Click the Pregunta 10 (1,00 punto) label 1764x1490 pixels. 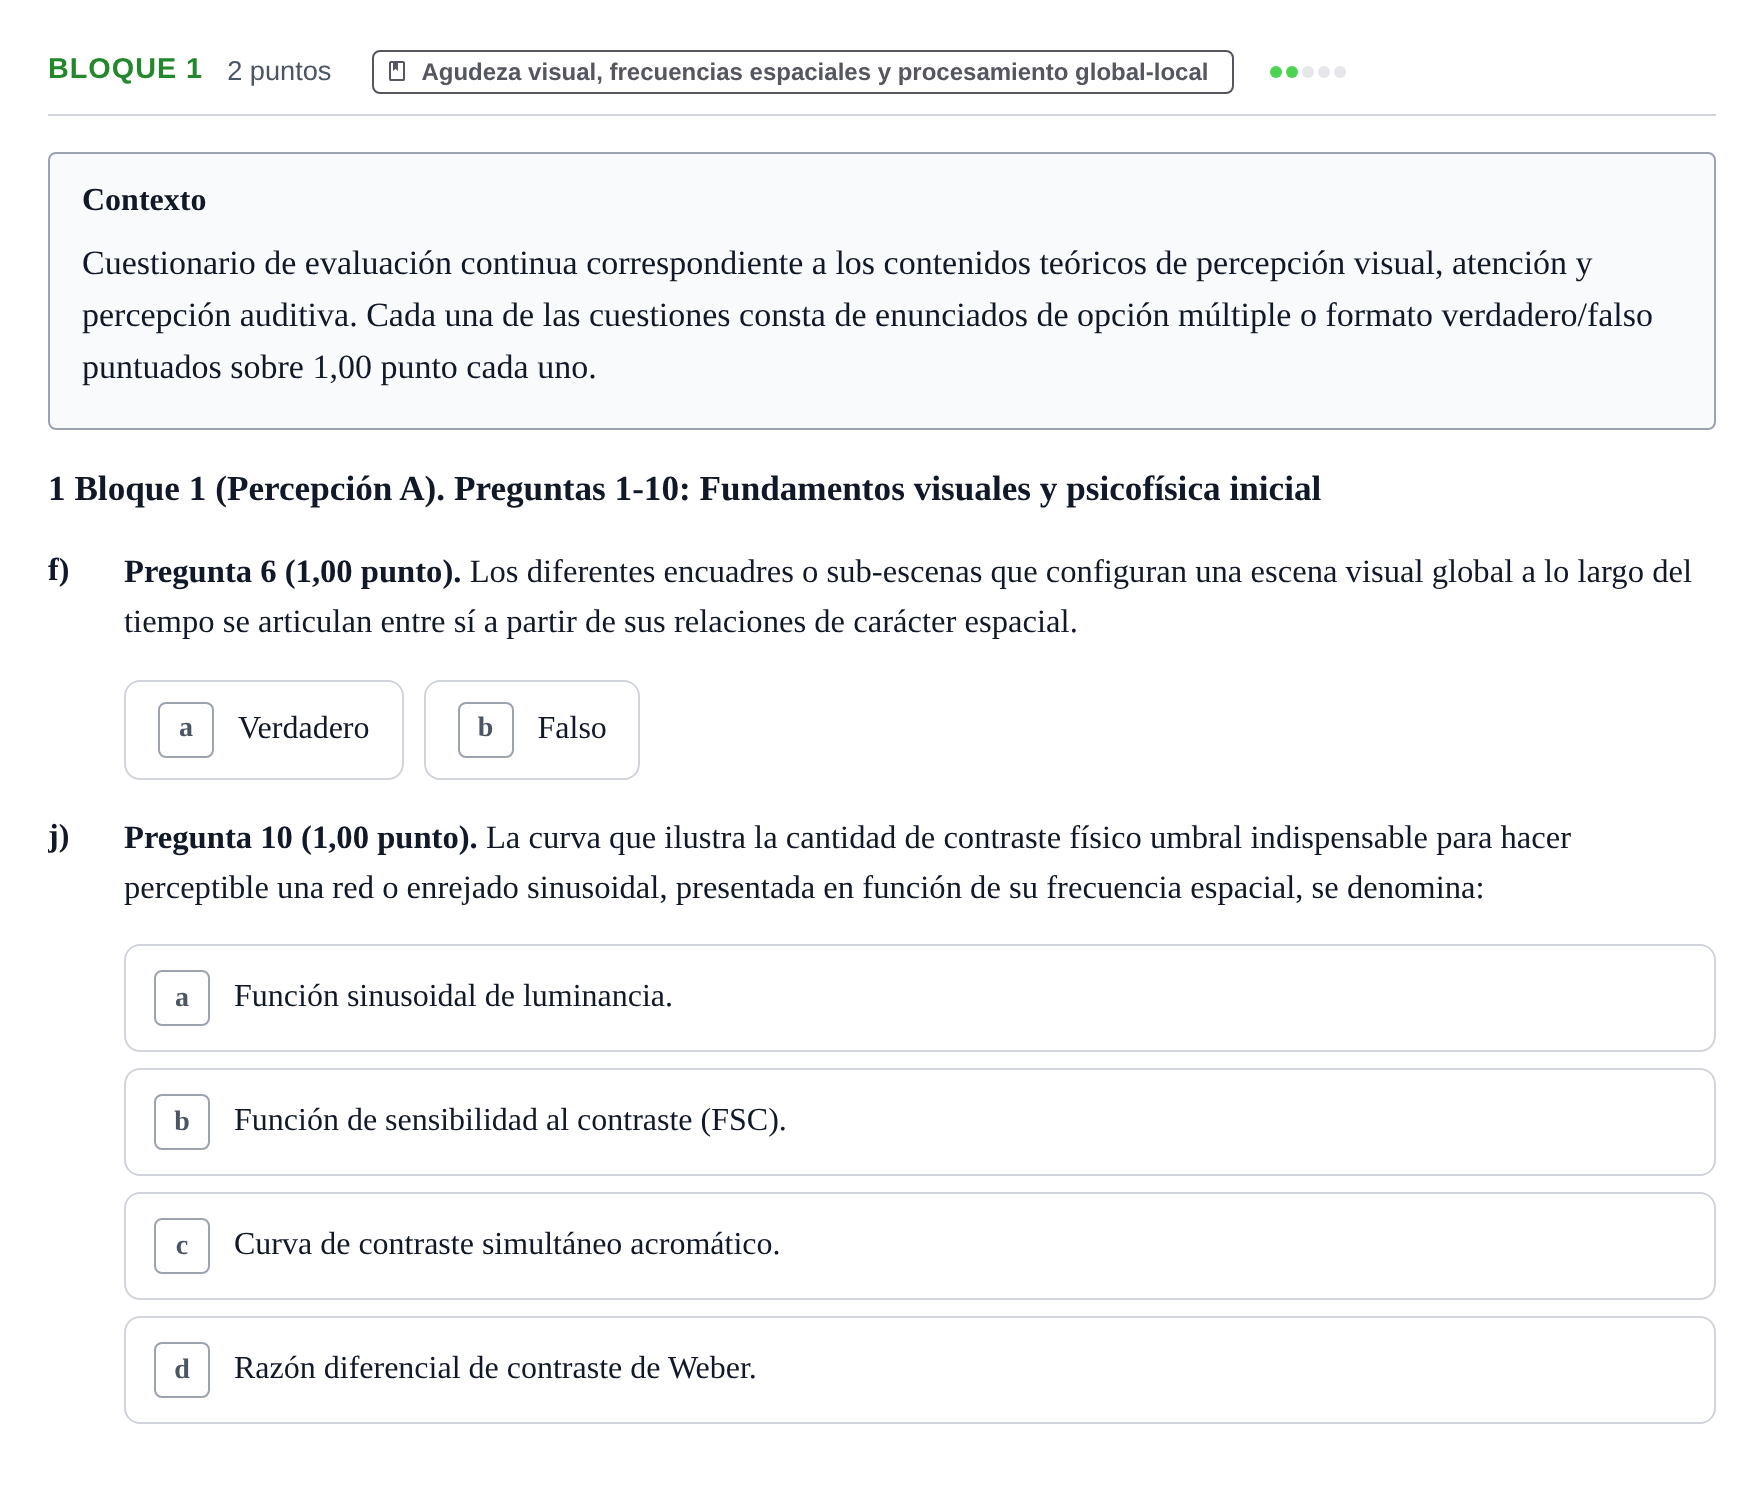point(300,838)
